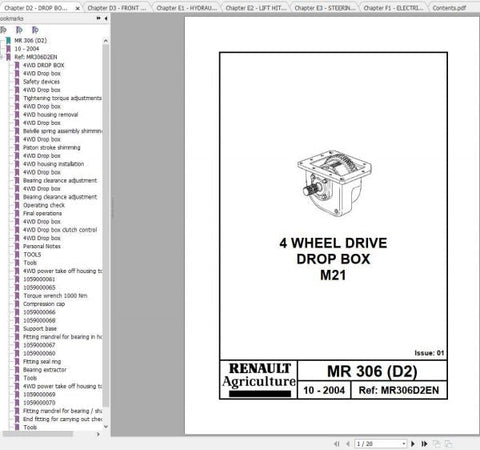This screenshot has height=450, width=480.
Task: Click the bookmark icon beside Piston stroke shimming
Action: point(17,147)
